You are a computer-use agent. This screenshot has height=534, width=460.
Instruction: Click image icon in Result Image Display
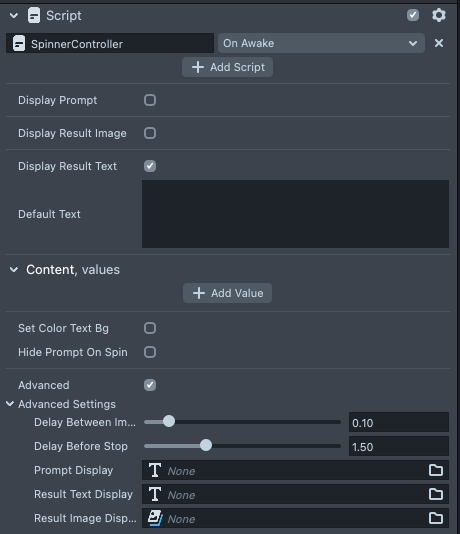point(155,518)
